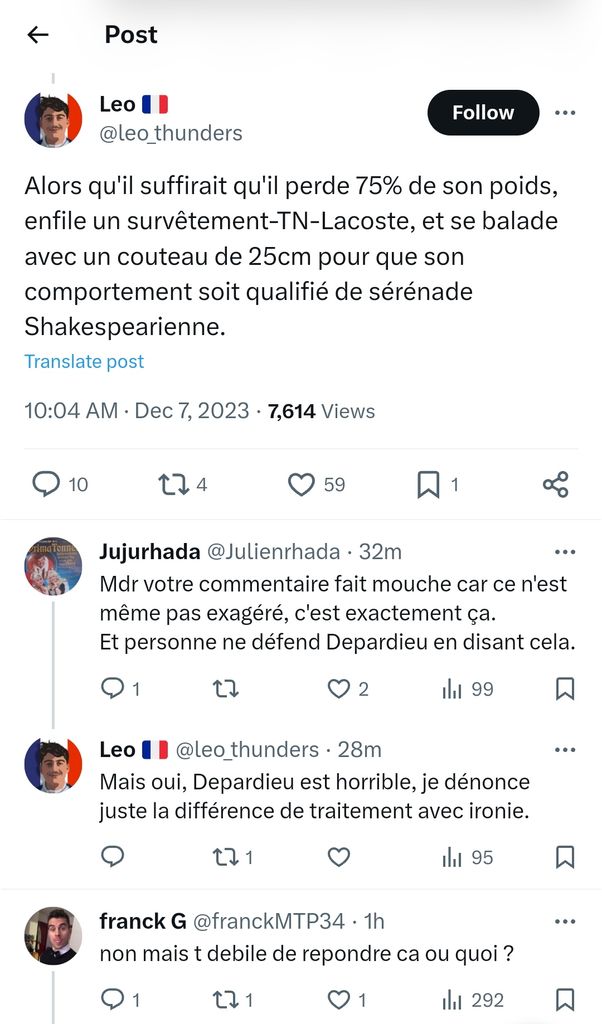View analytics on Jujurhada's reply showing 99
Screen dimensions: 602x1024
pyautogui.click(x=453, y=688)
